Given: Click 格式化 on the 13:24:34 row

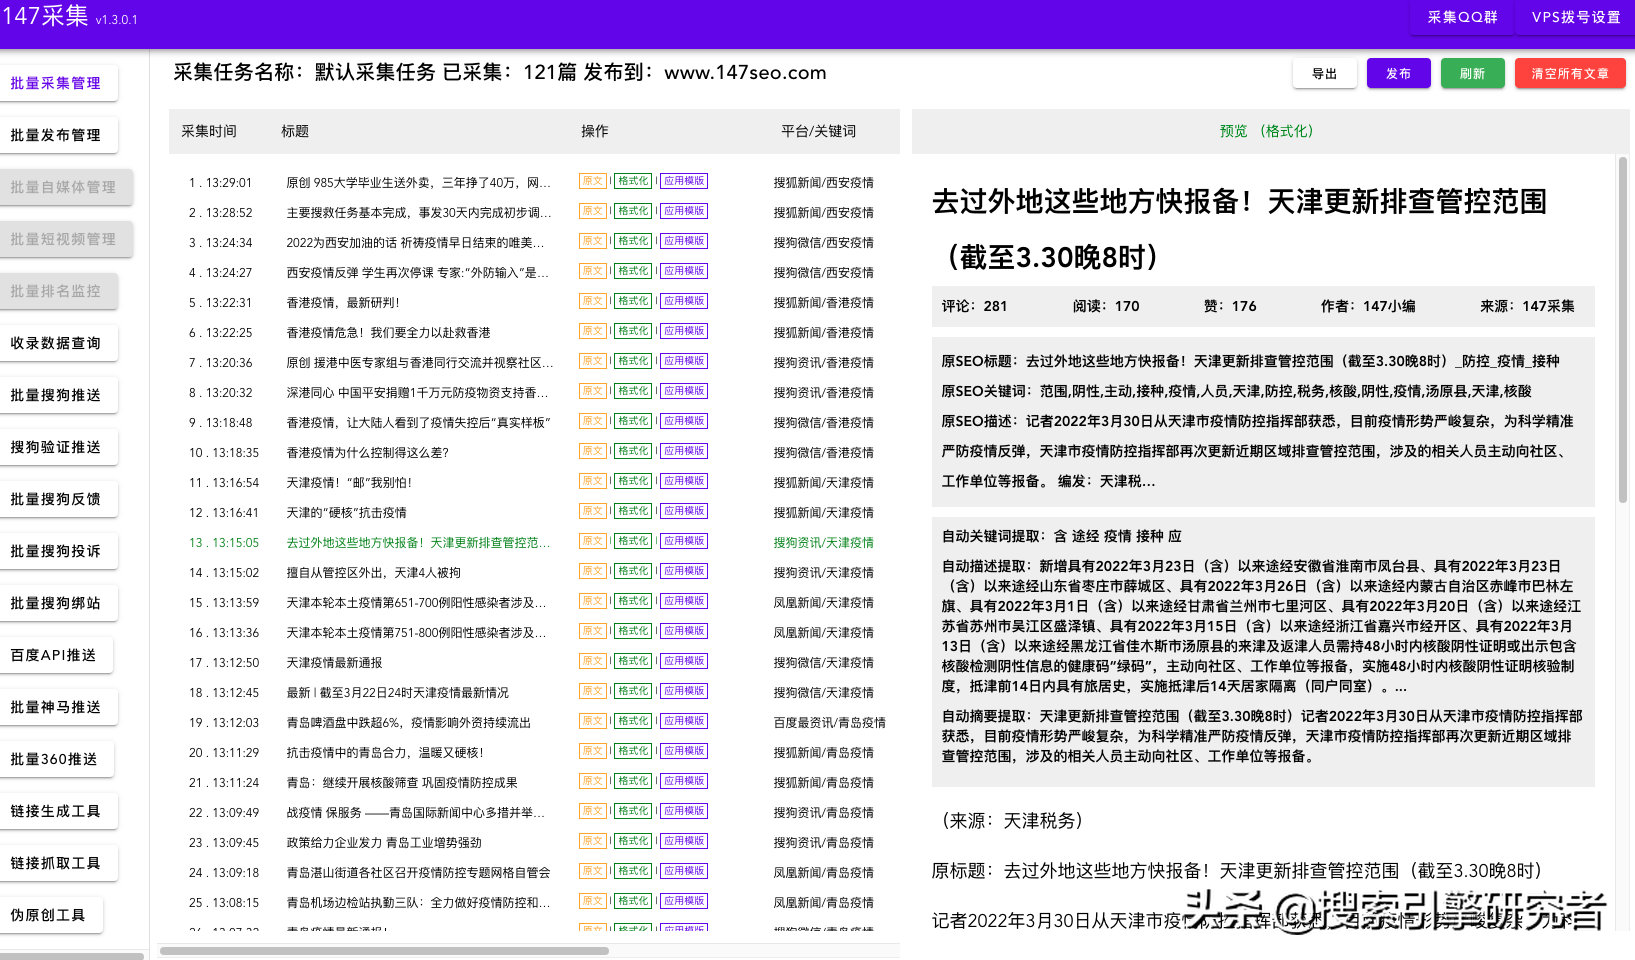Looking at the screenshot, I should (x=633, y=241).
